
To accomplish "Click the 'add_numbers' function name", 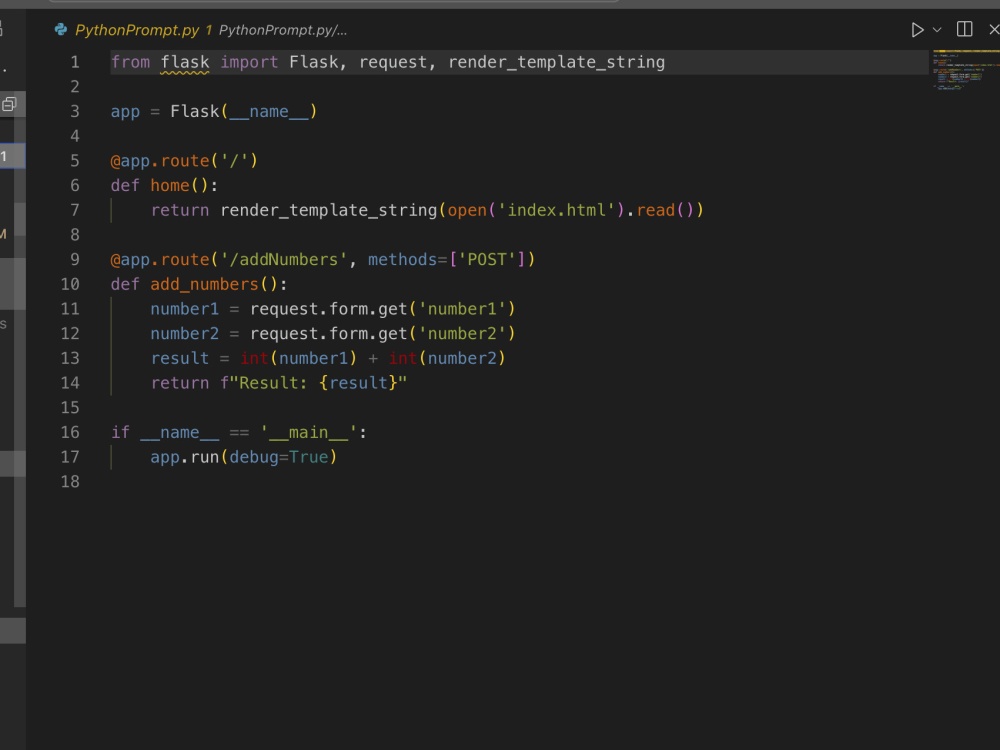I will (x=204, y=284).
